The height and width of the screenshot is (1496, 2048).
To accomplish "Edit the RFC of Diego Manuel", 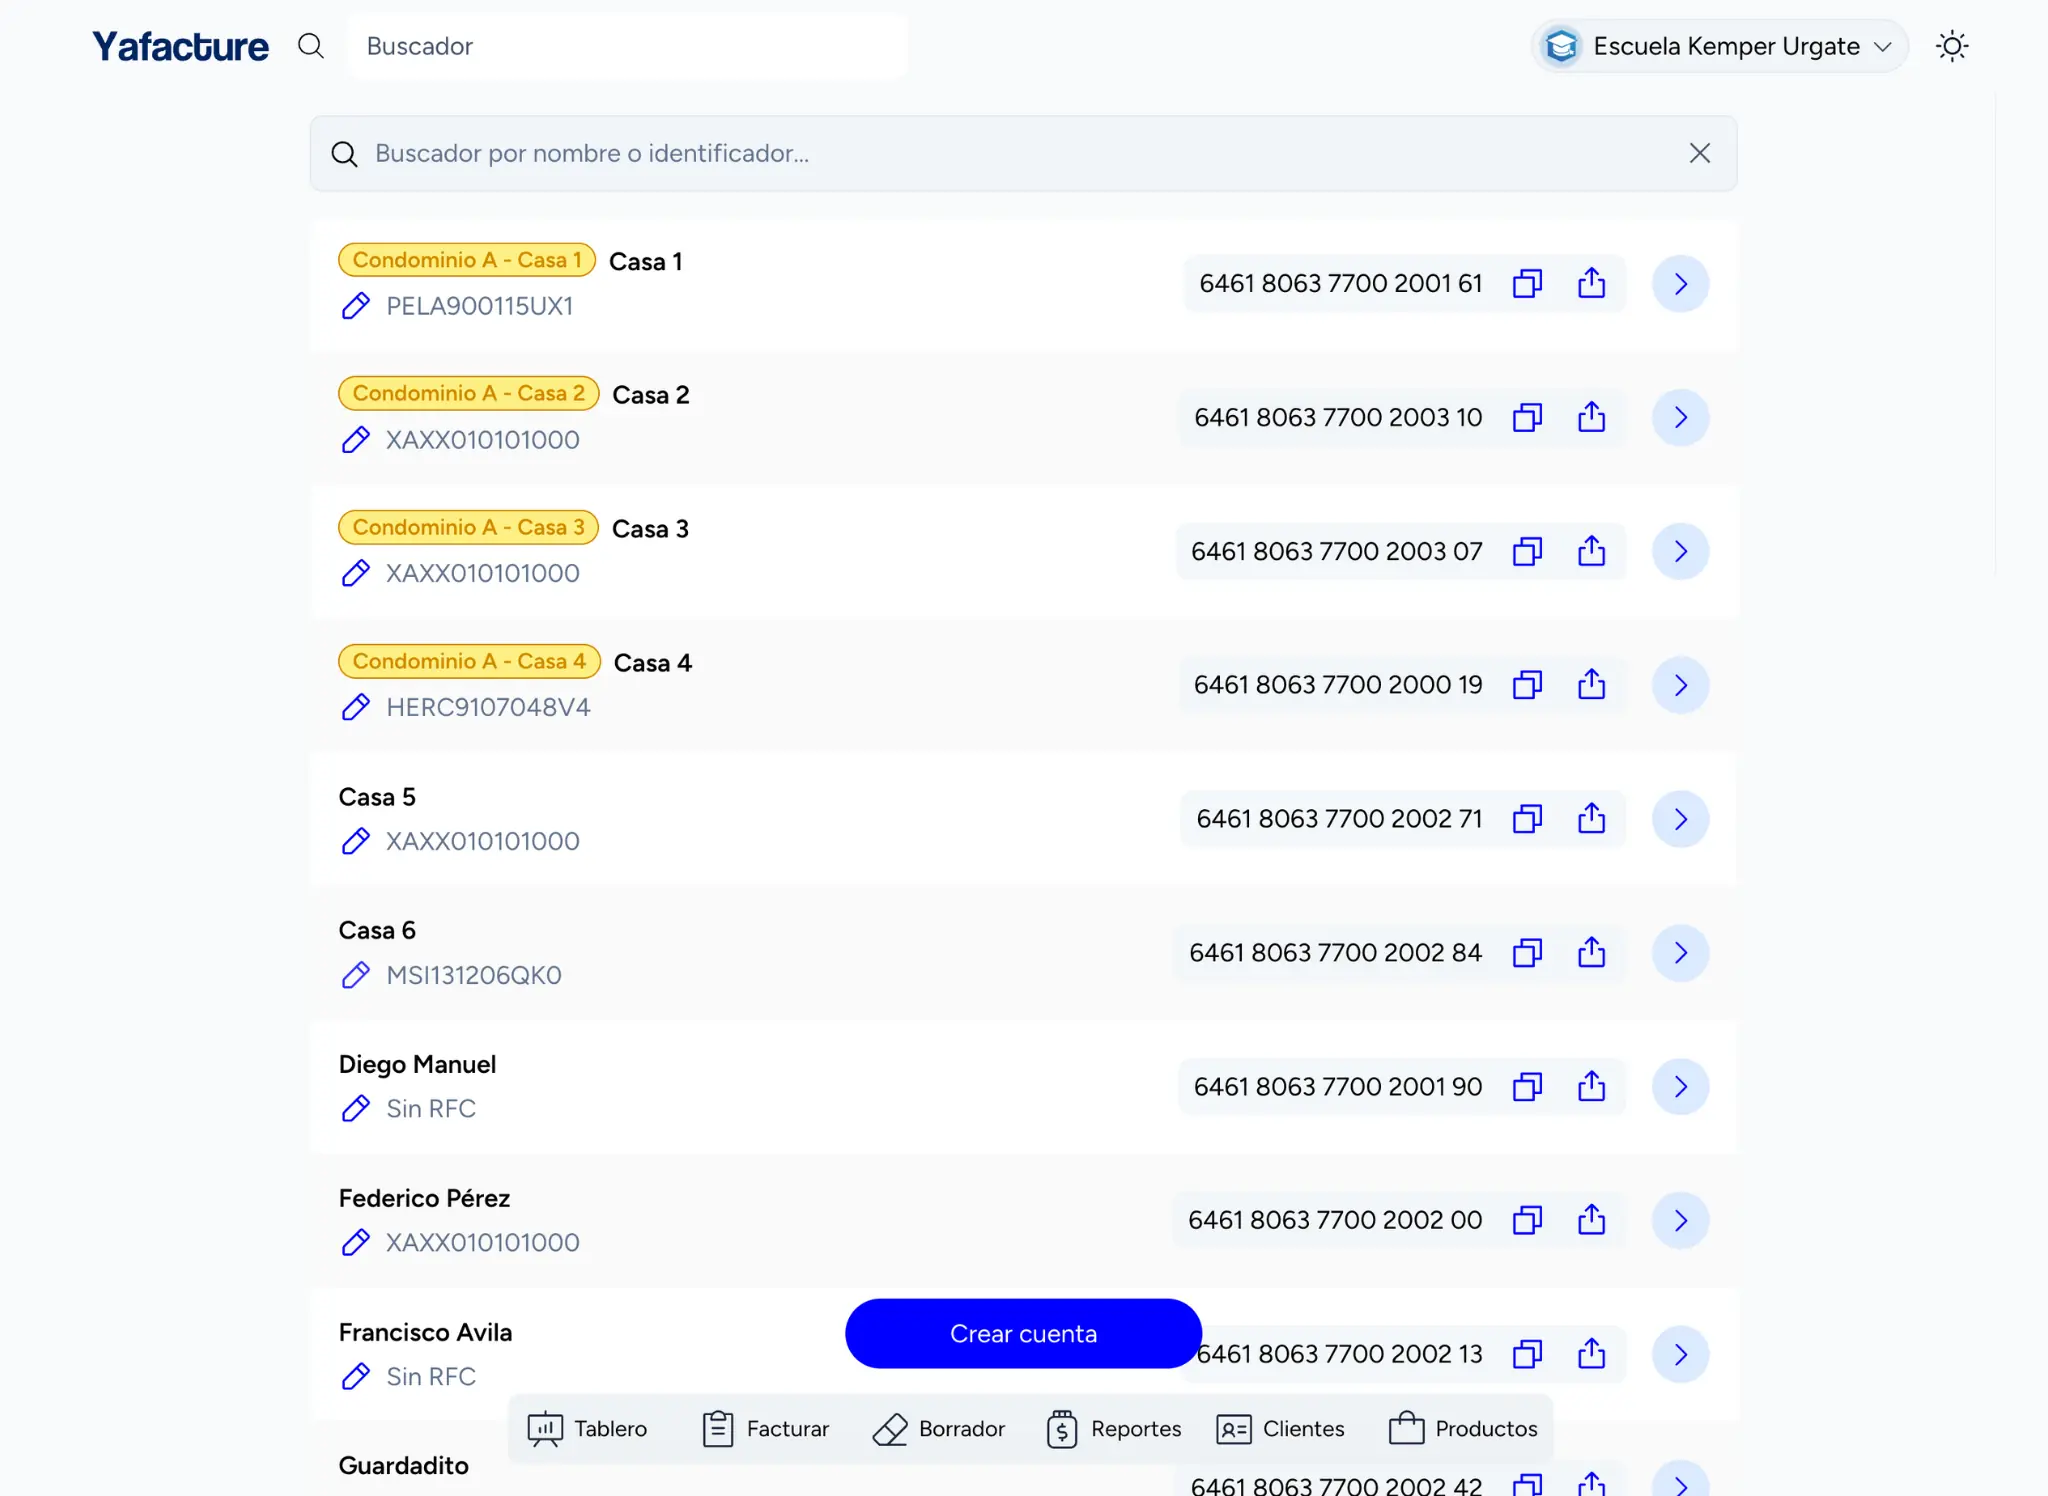I will (356, 1108).
